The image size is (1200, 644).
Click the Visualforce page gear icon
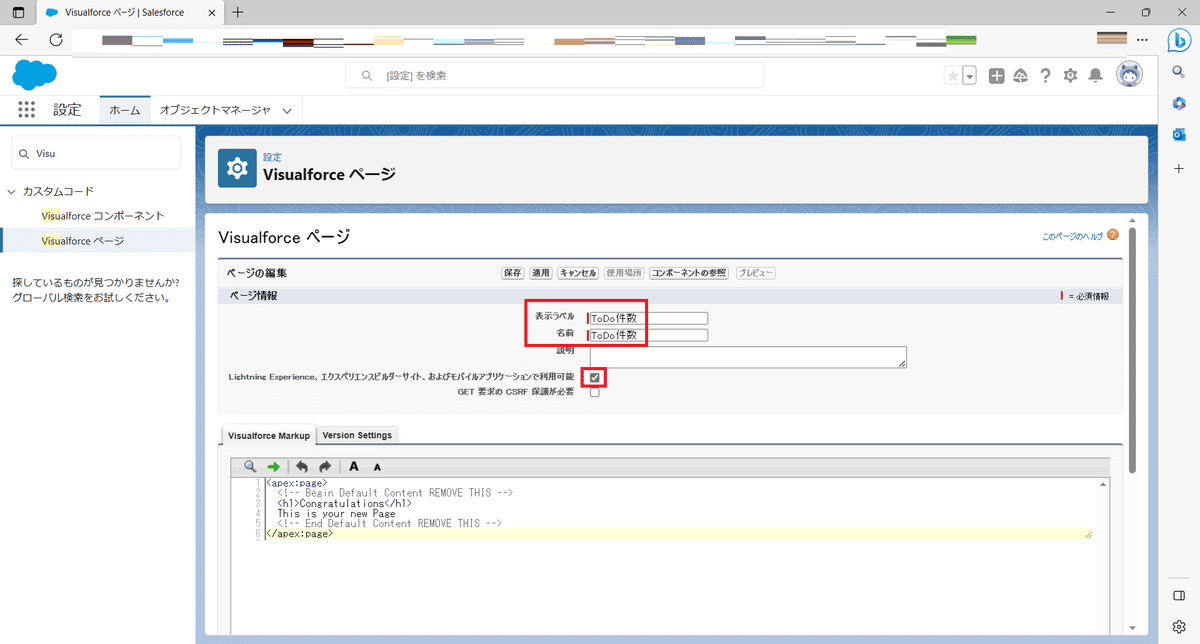[237, 168]
